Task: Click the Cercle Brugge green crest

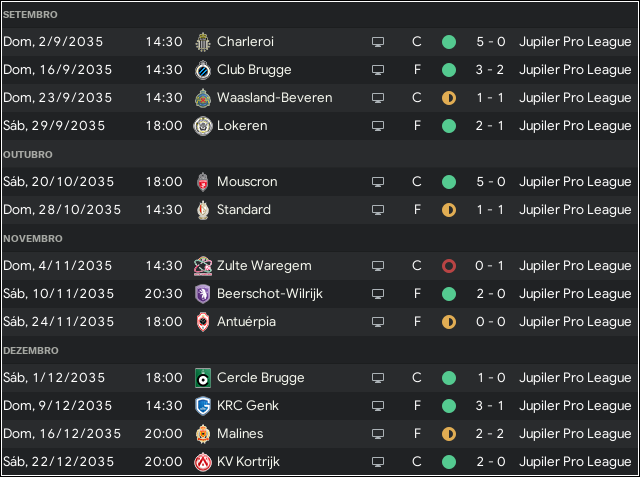Action: tap(203, 378)
